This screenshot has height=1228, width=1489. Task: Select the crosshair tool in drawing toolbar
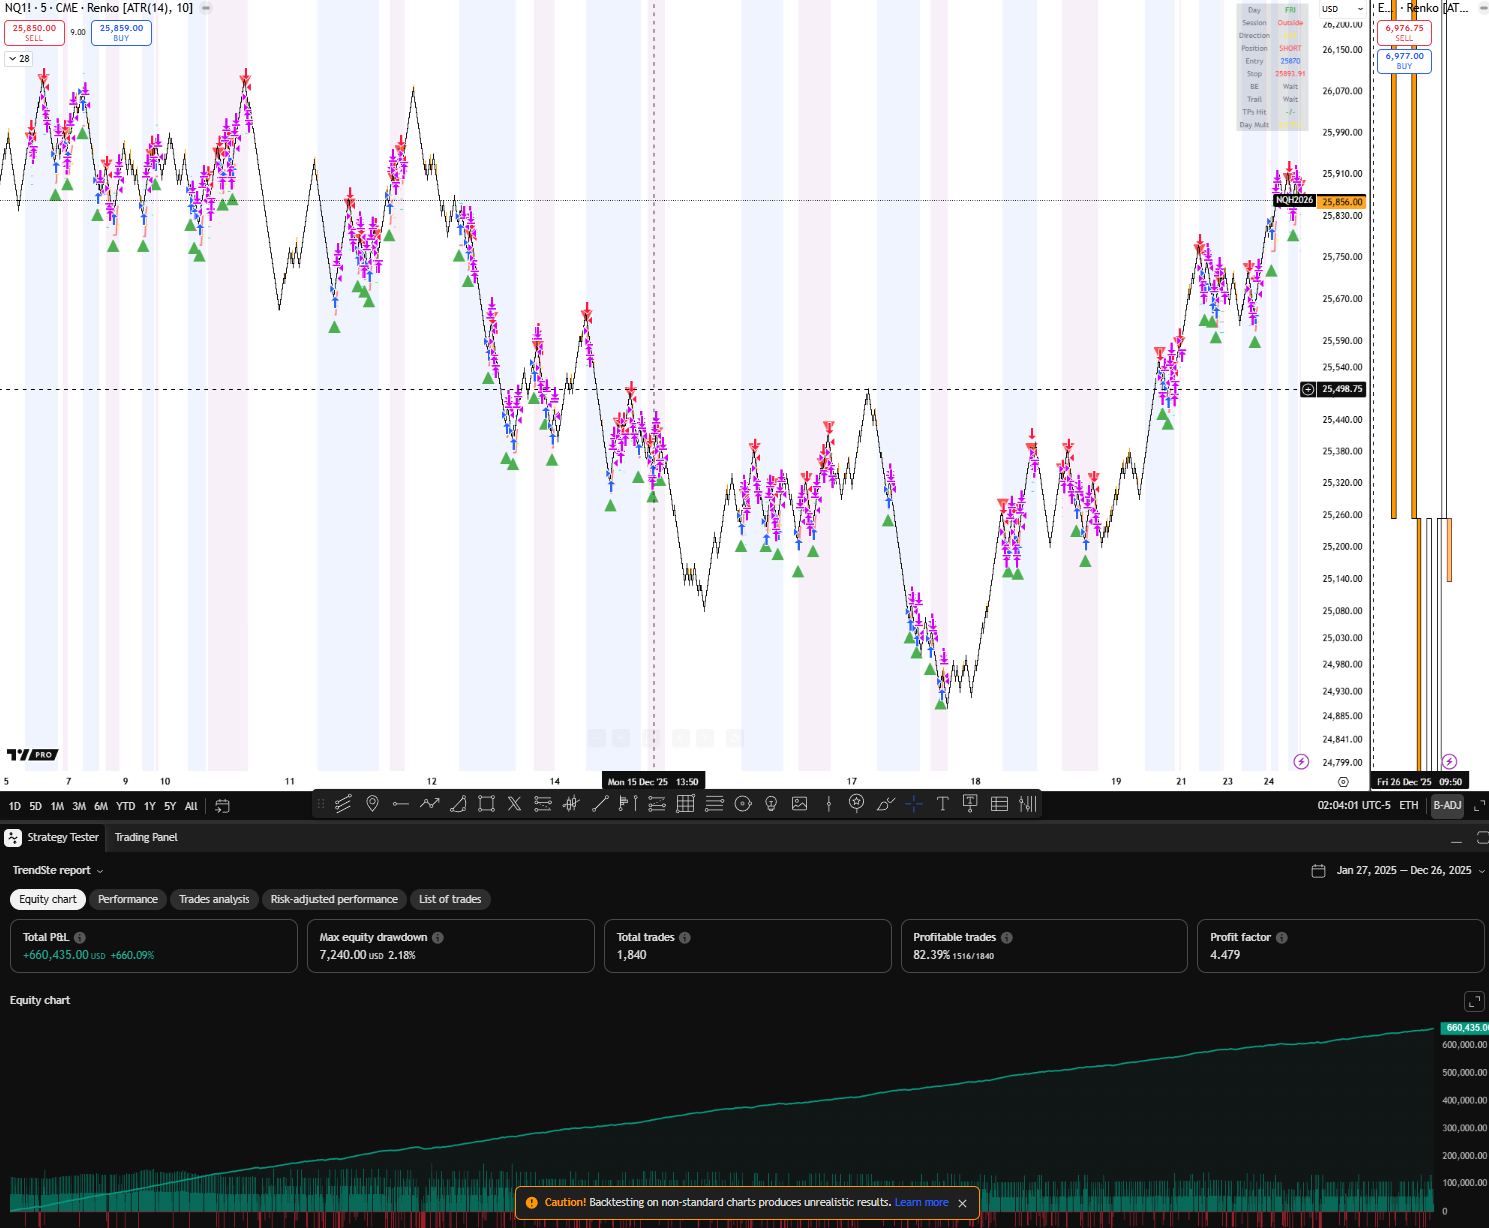(914, 804)
